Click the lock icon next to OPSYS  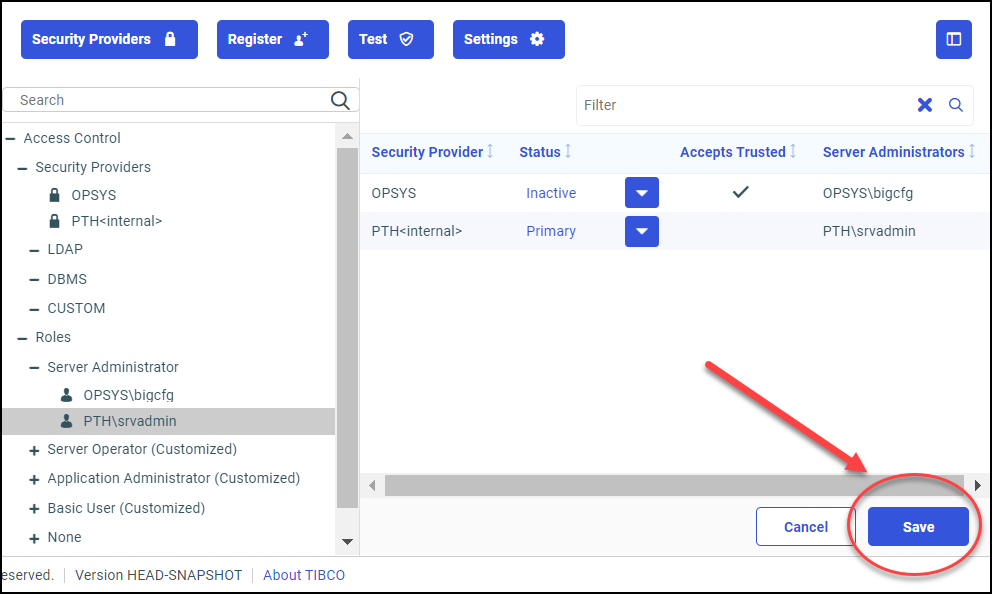[55, 195]
